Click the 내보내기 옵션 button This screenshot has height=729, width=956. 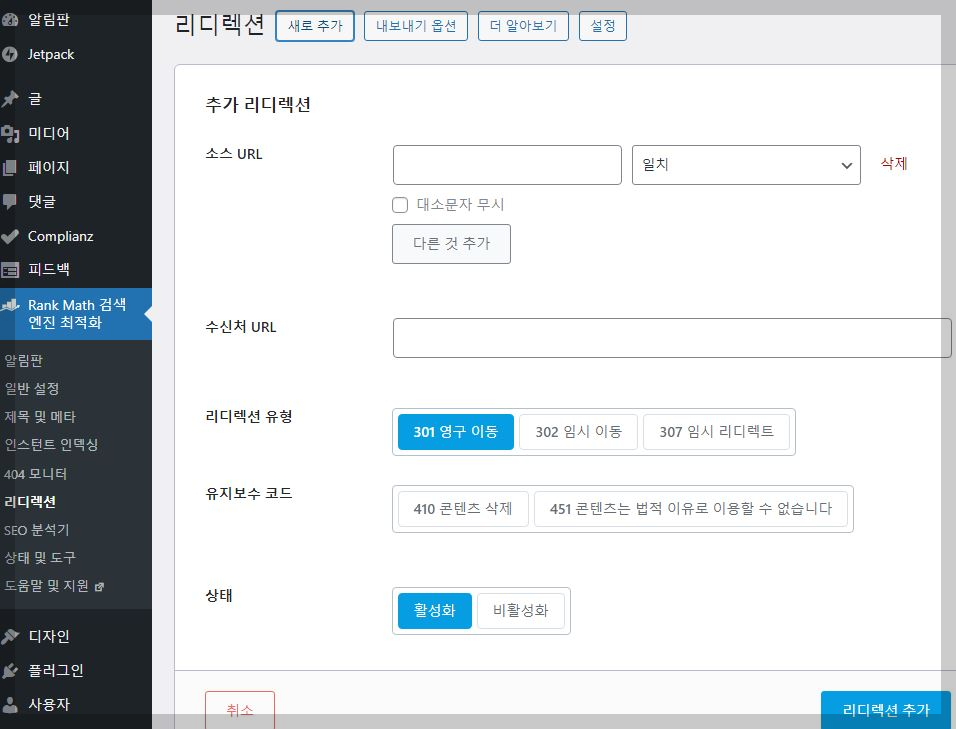[416, 26]
